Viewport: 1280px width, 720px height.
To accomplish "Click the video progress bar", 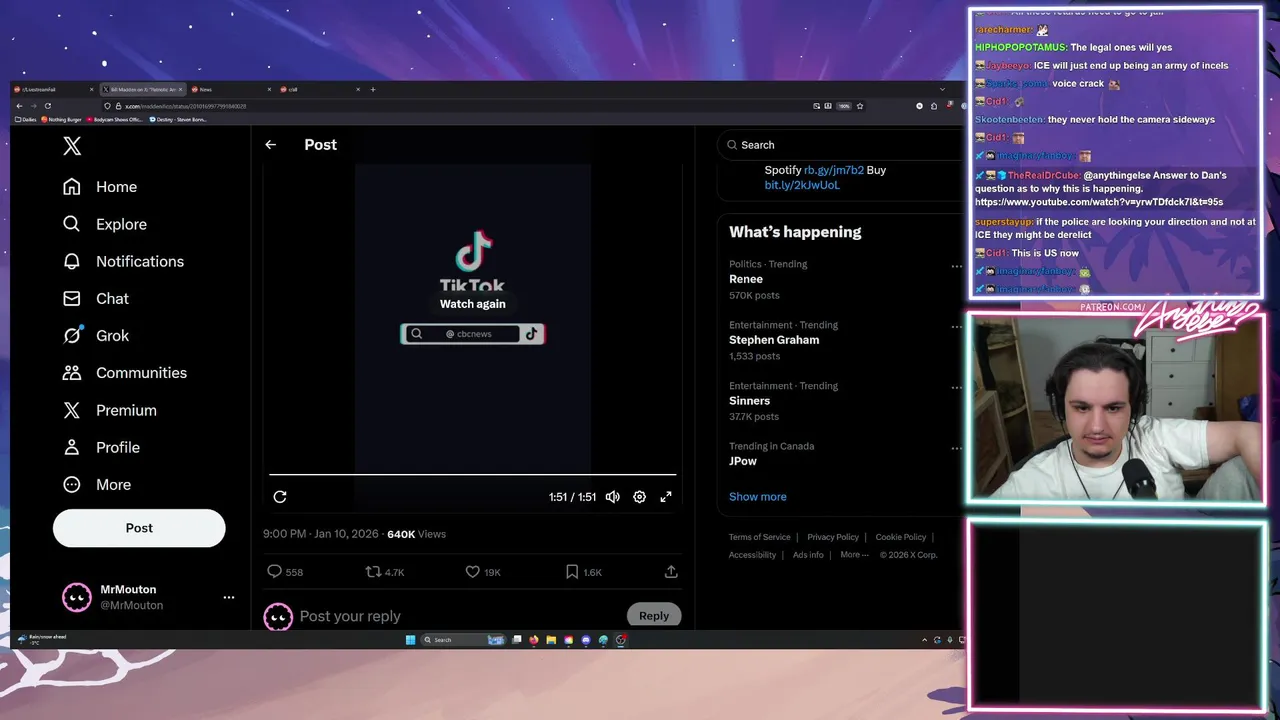I will (x=473, y=474).
